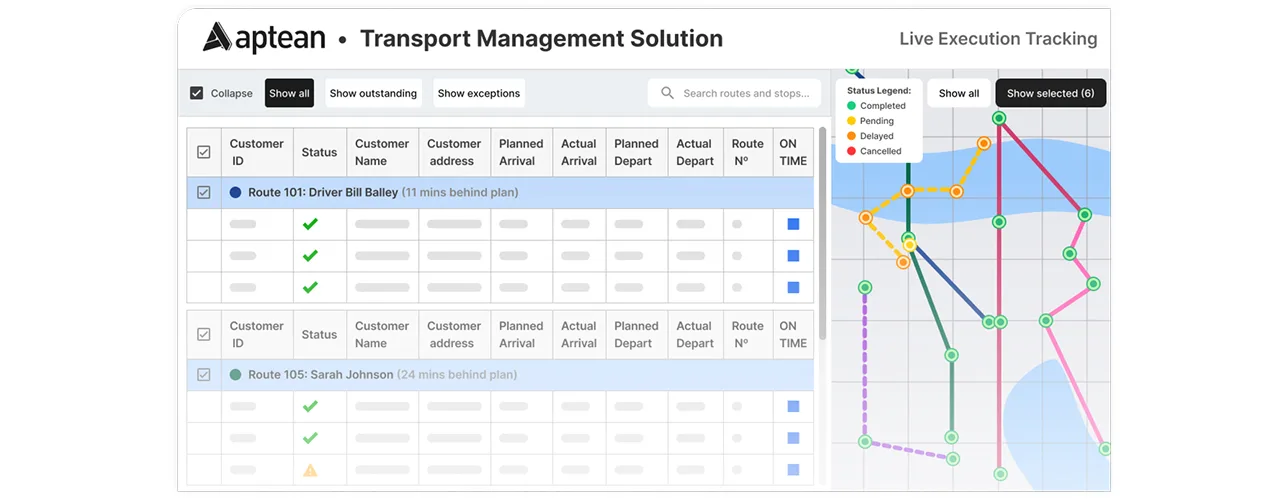Collapse the Route 101: Driver Bill Balley group row
The height and width of the screenshot is (500, 1285).
tap(500, 192)
